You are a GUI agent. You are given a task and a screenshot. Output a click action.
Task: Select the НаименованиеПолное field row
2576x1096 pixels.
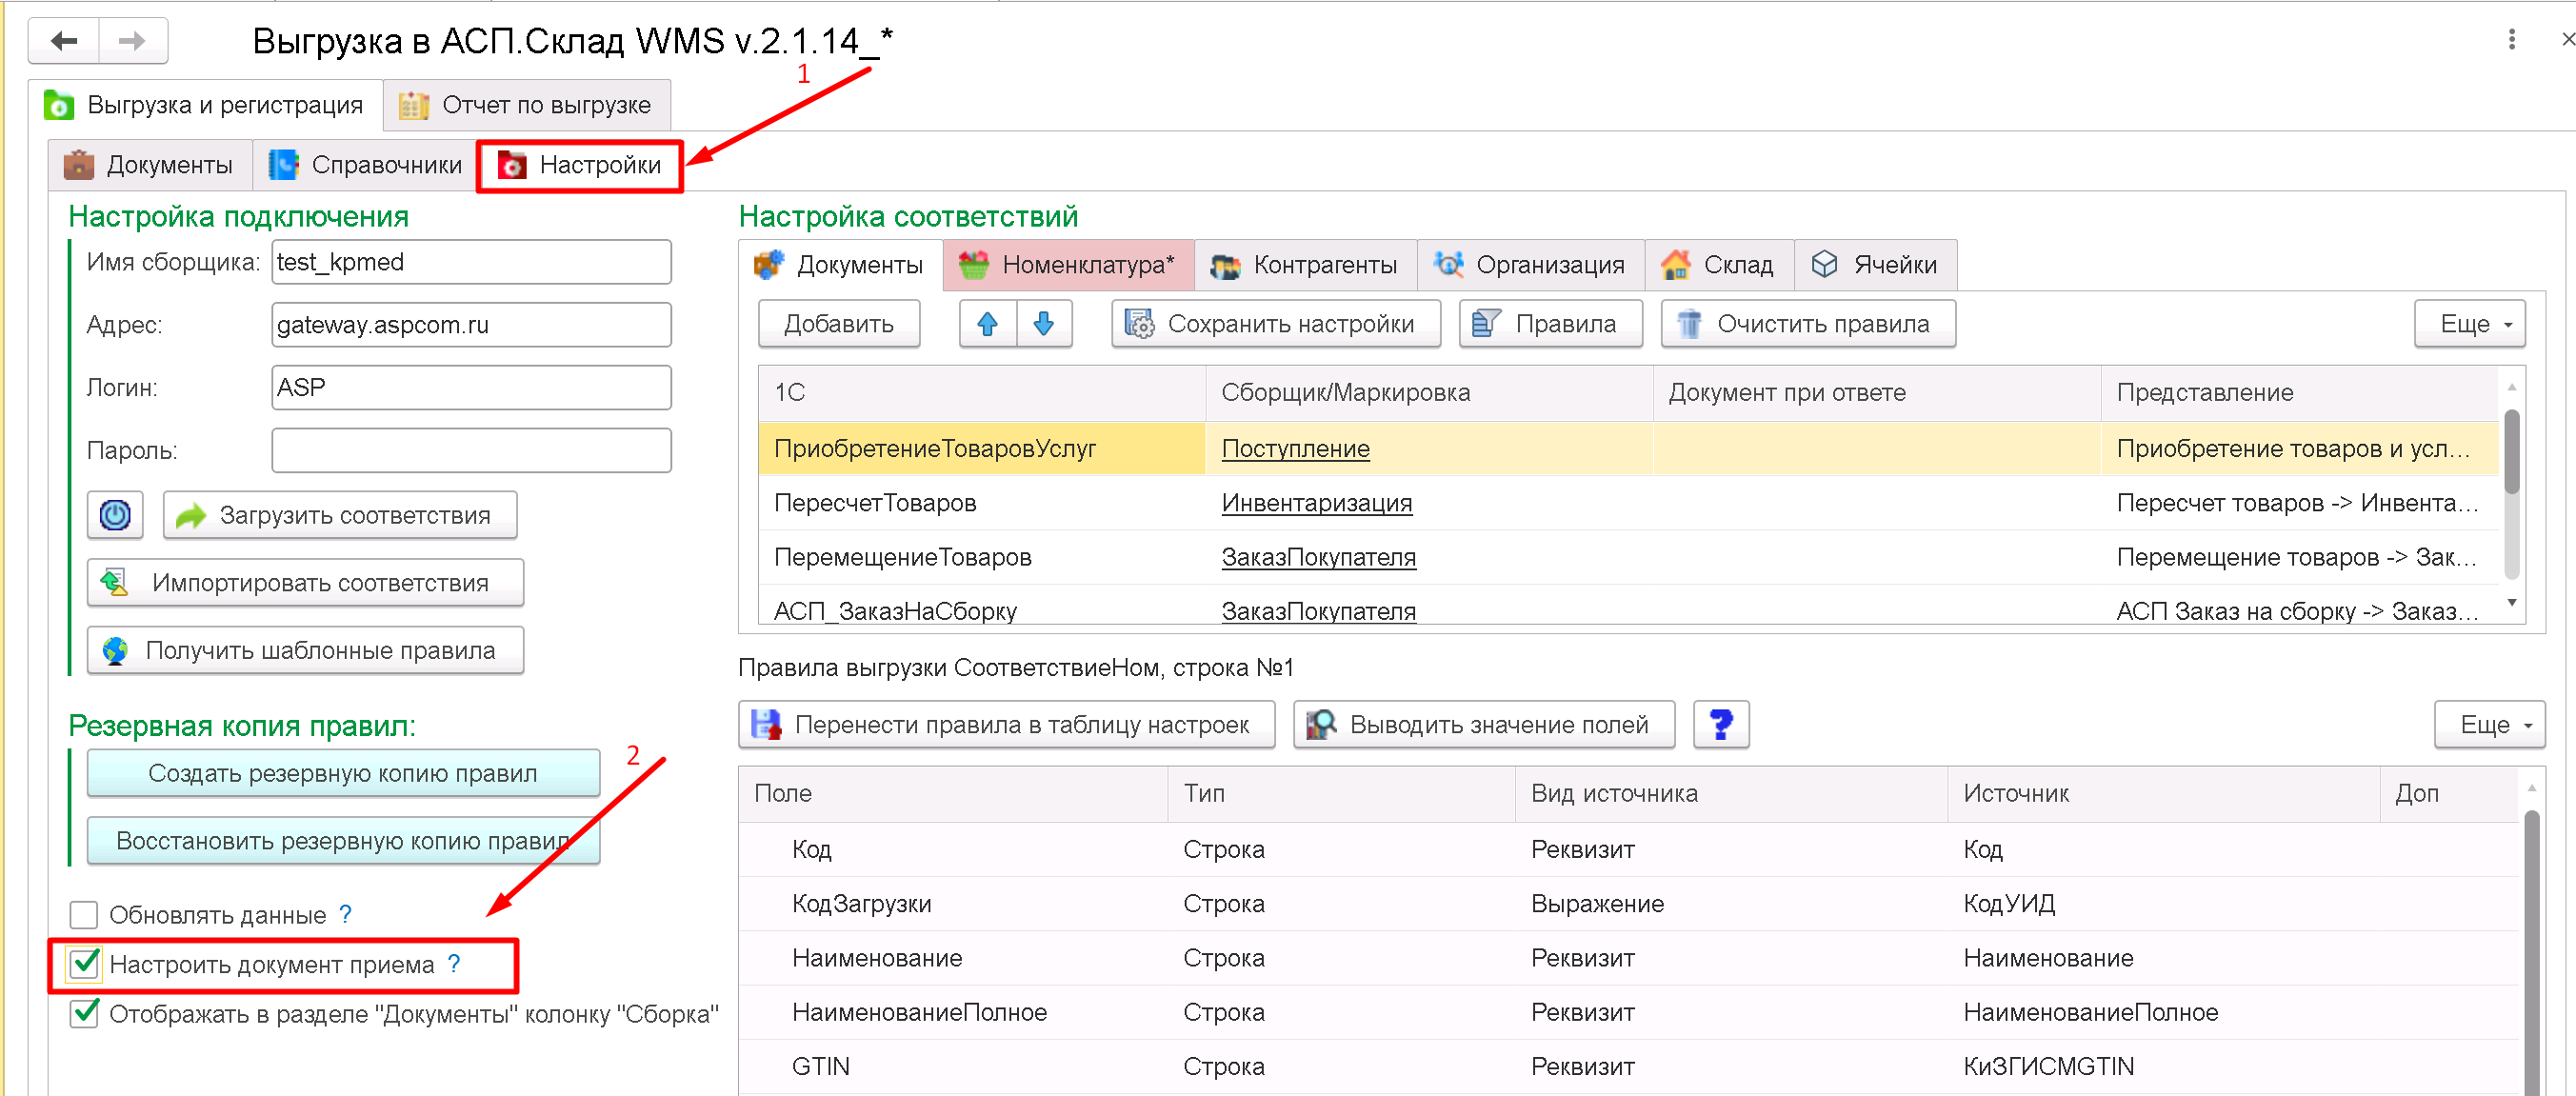pos(1628,1013)
